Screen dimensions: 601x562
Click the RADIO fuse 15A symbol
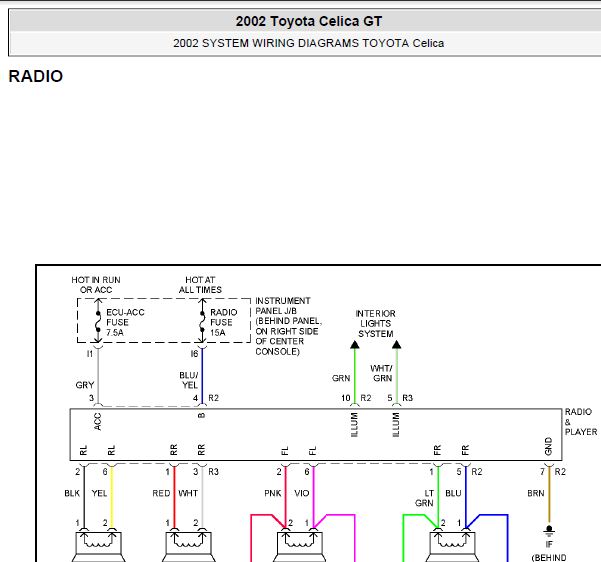click(x=202, y=321)
